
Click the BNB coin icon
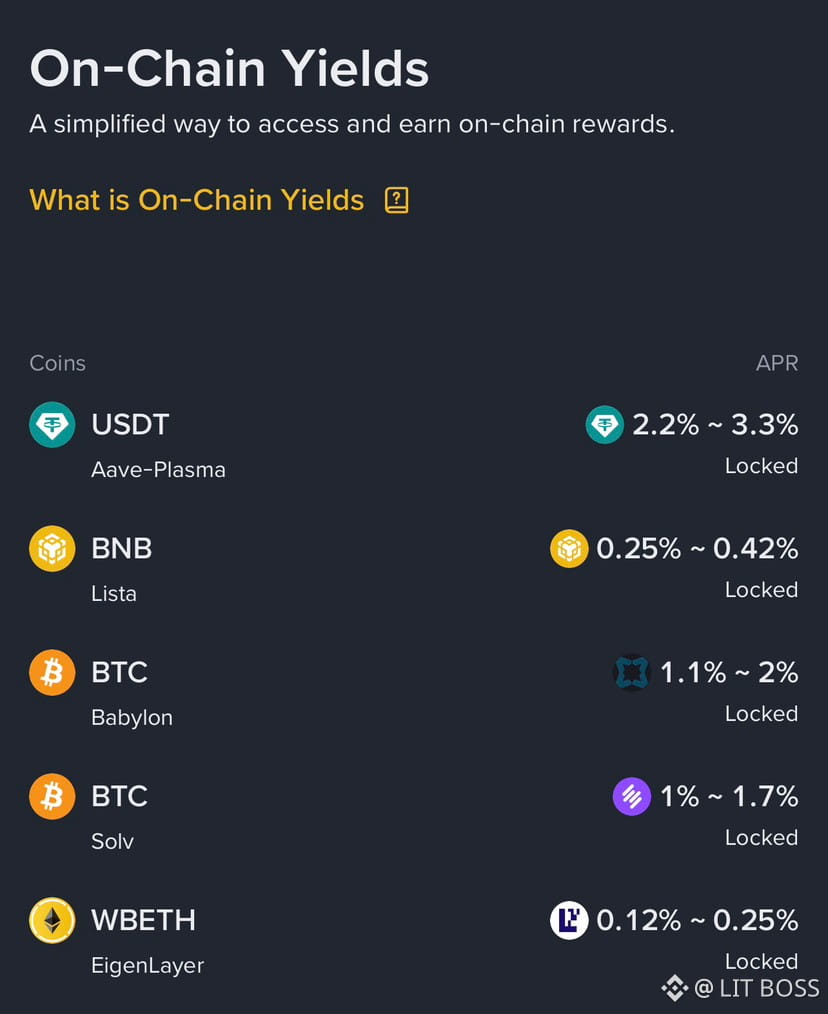(52, 549)
